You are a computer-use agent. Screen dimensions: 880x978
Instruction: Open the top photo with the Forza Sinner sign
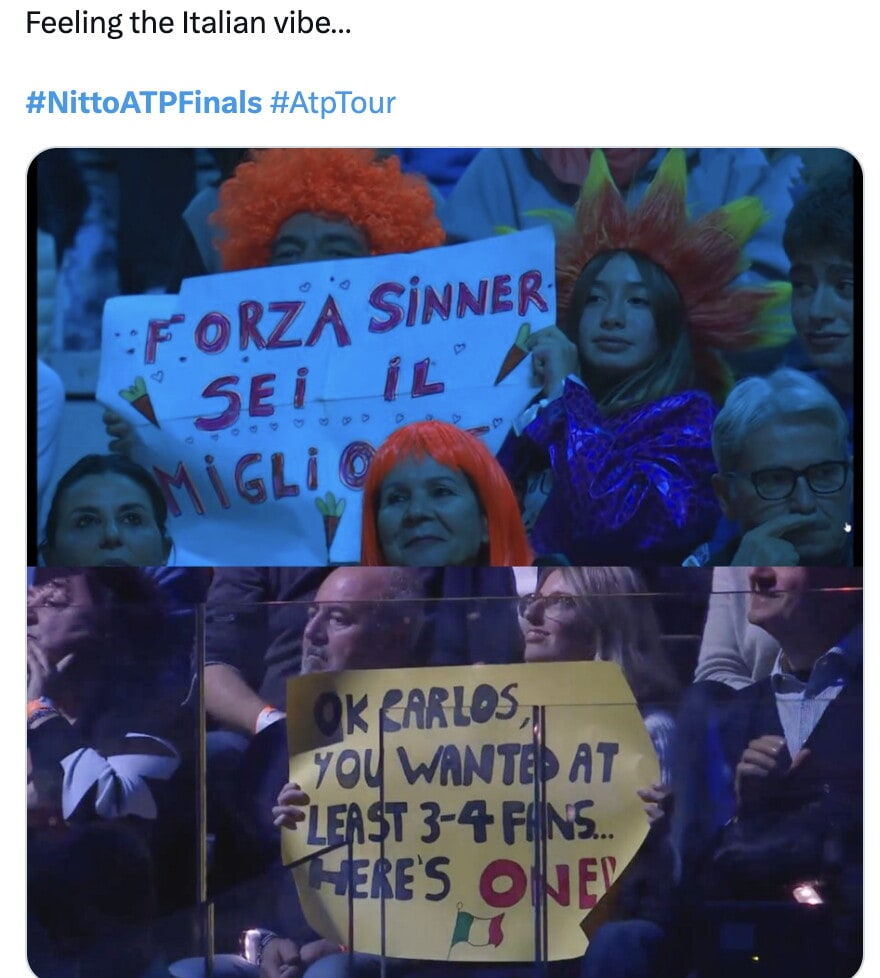tap(445, 357)
